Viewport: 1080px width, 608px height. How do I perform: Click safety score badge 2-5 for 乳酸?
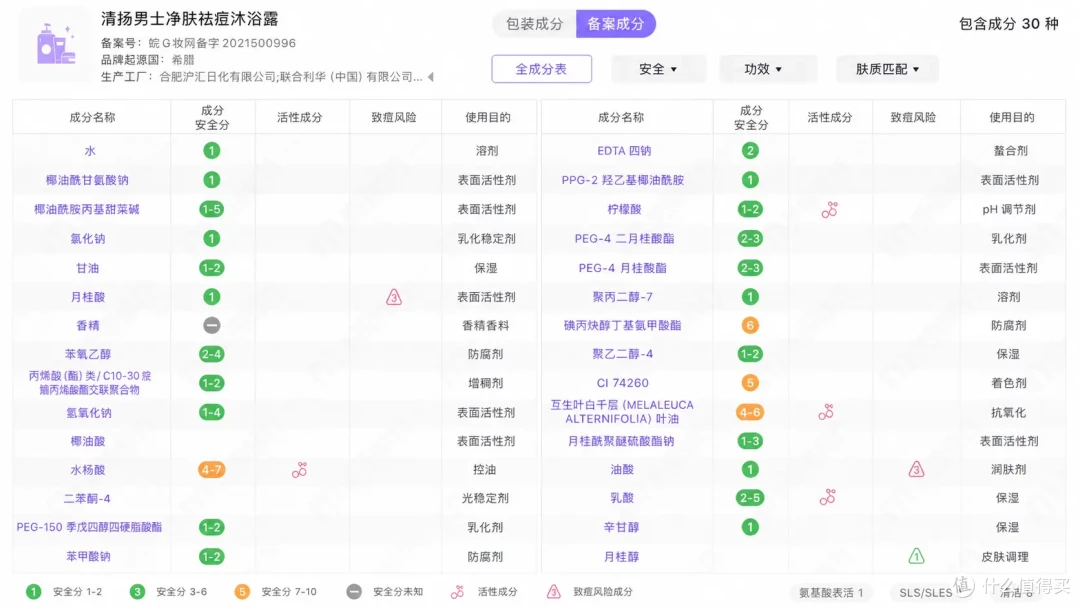point(750,498)
